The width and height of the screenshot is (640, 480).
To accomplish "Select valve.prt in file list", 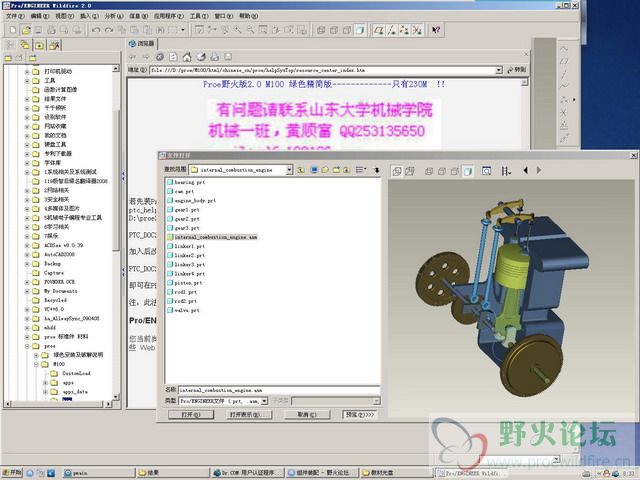I will tap(183, 310).
